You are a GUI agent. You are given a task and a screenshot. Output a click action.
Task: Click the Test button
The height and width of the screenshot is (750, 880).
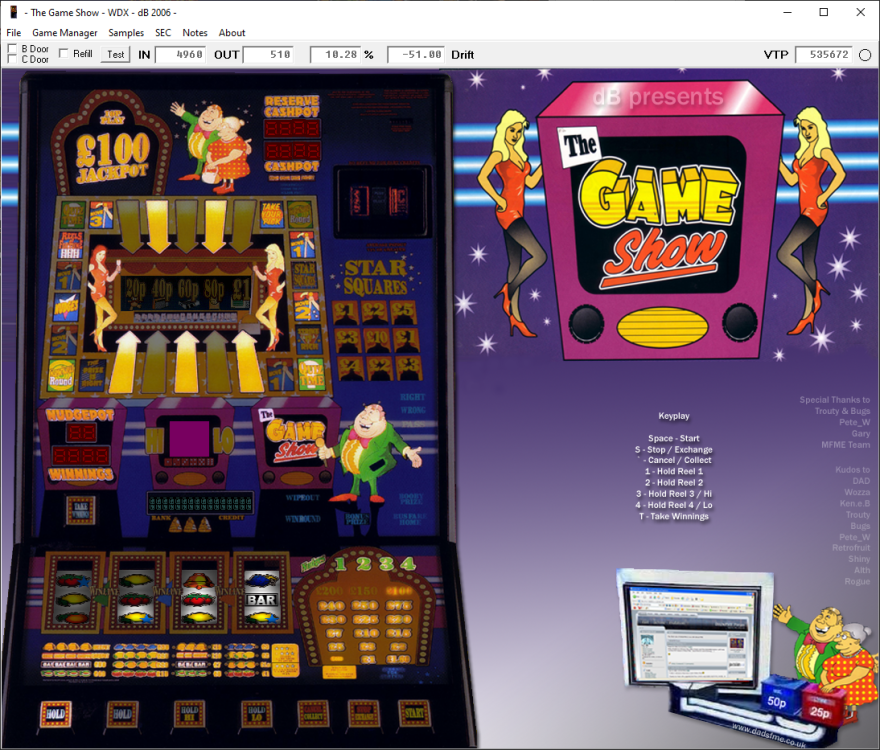[113, 55]
